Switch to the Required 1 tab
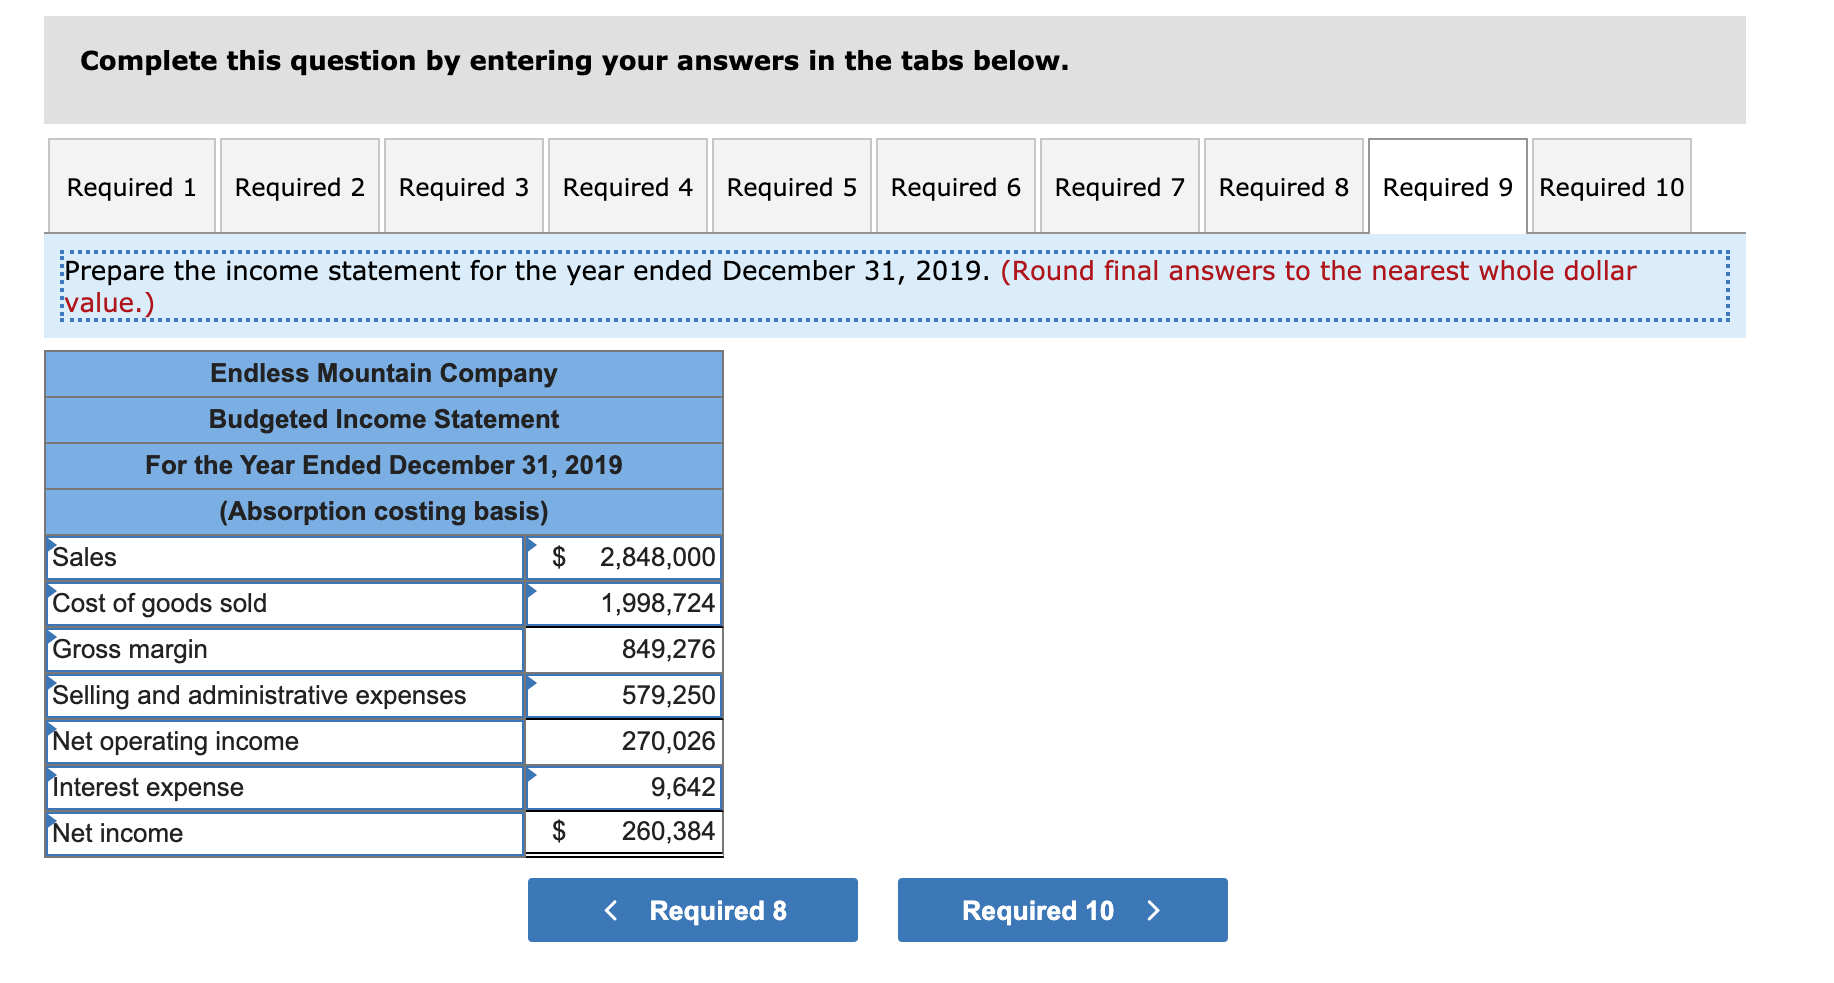 pyautogui.click(x=131, y=186)
